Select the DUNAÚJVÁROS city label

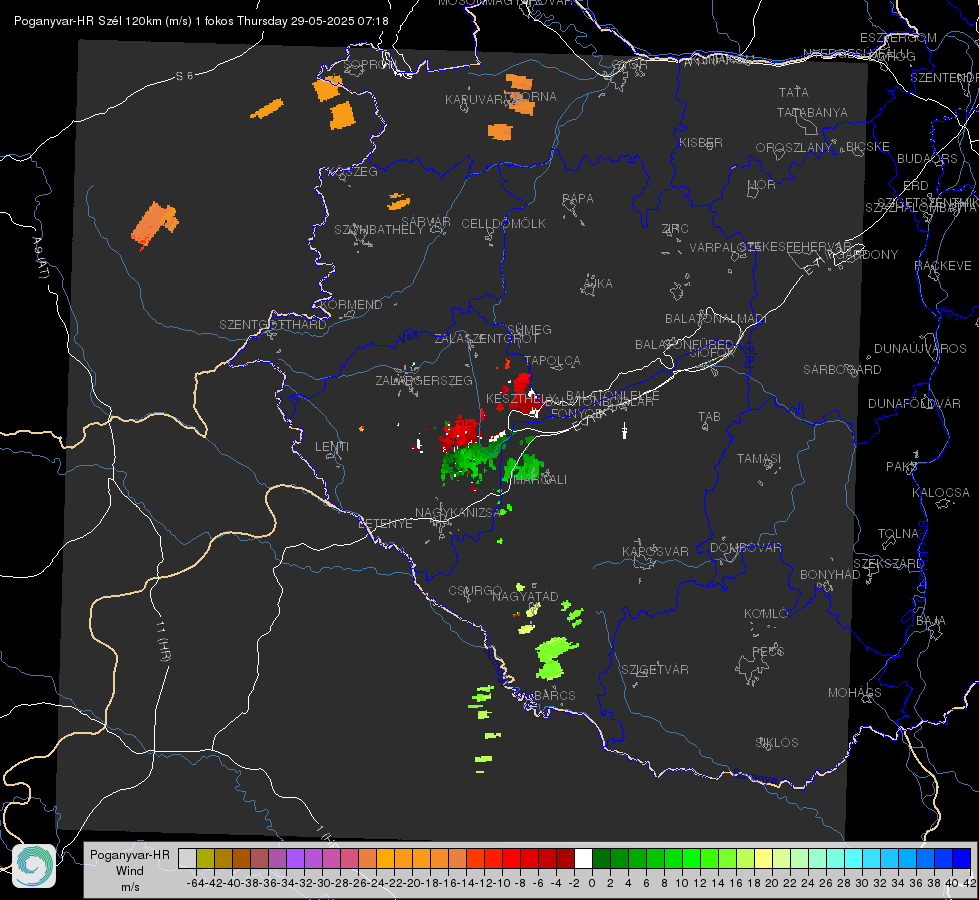coord(920,349)
